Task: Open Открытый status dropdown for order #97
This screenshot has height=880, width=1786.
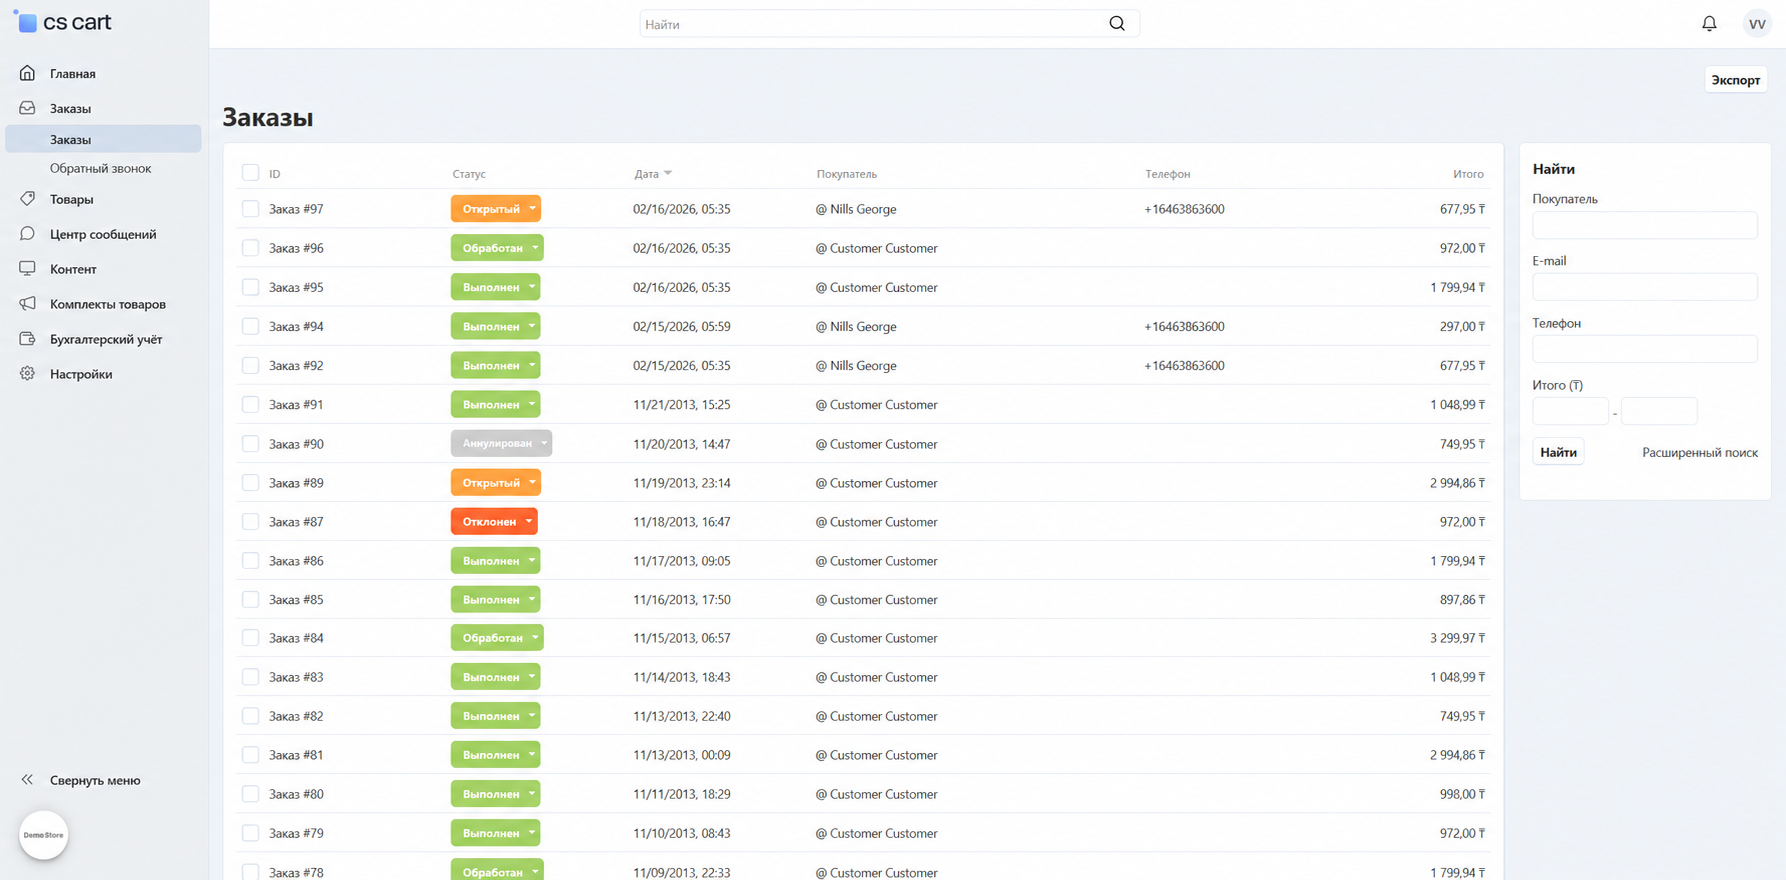Action: (496, 209)
